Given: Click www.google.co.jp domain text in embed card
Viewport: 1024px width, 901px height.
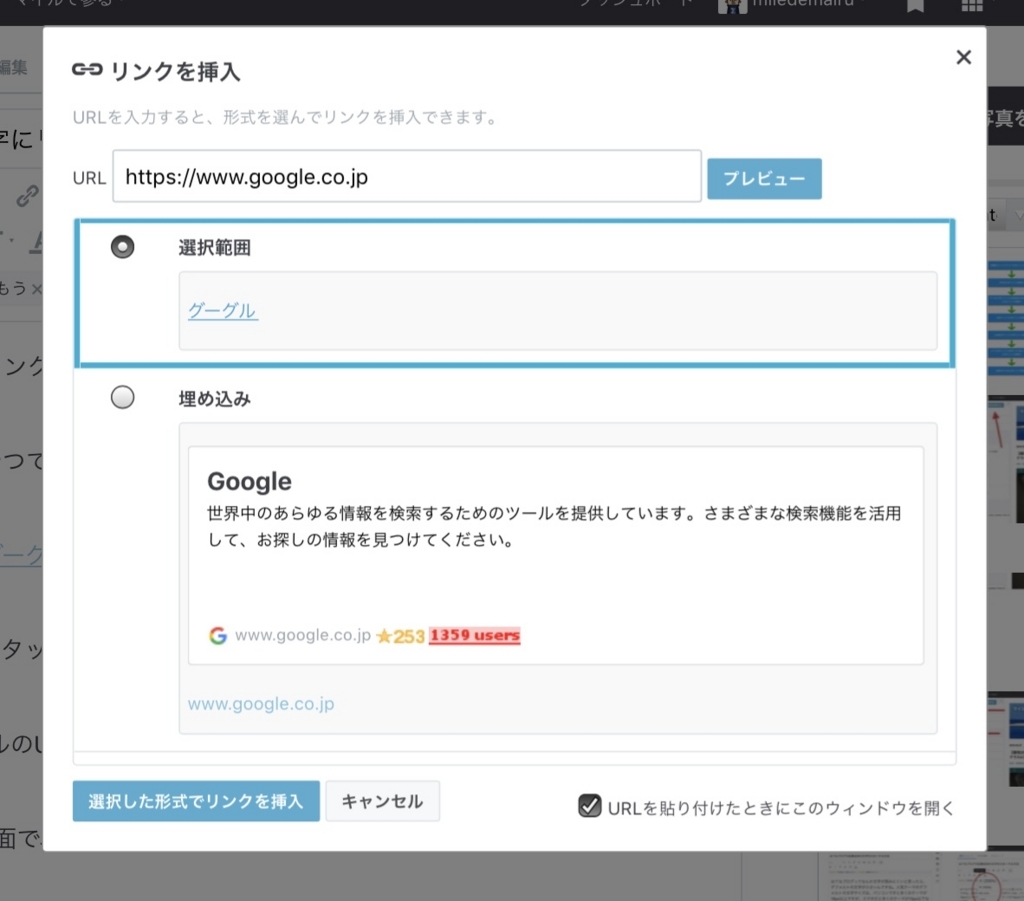Looking at the screenshot, I should click(x=302, y=635).
